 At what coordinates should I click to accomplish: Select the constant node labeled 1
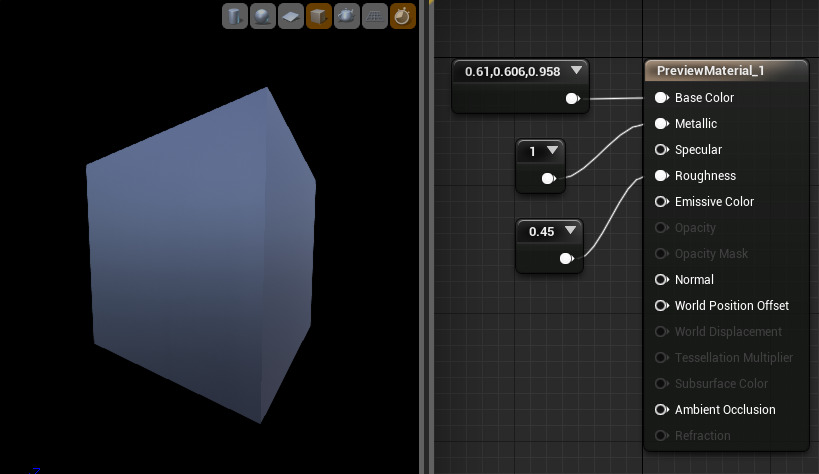(x=540, y=166)
